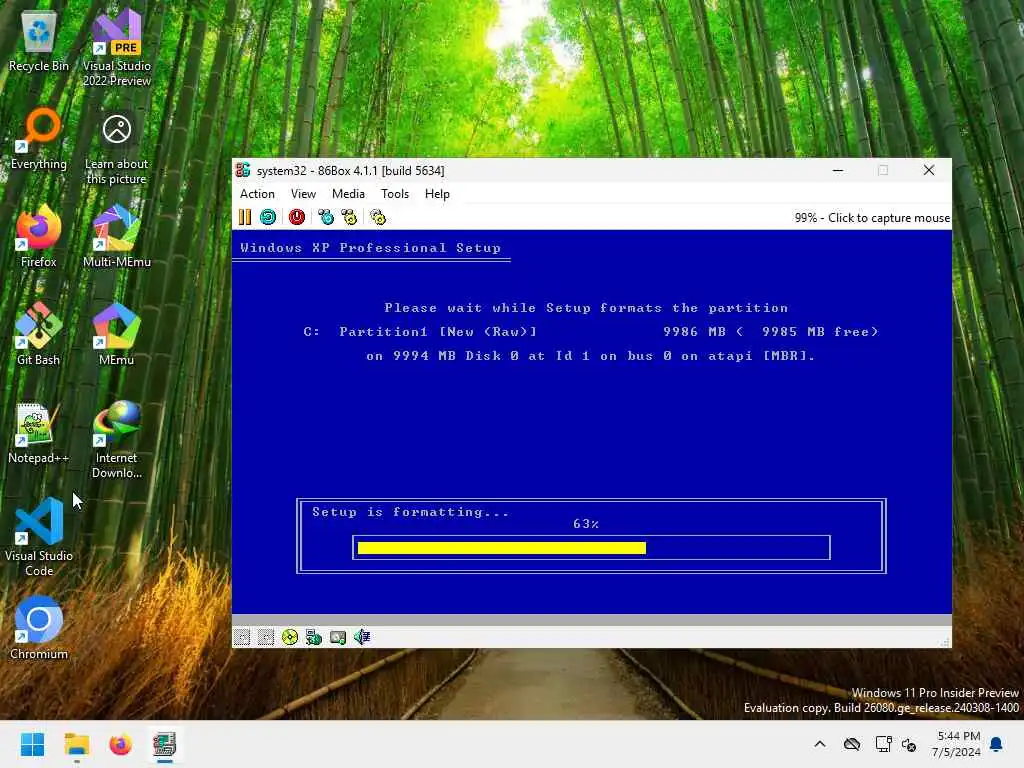
Task: Click '99% - Click to capture mouse' status text
Action: 872,217
